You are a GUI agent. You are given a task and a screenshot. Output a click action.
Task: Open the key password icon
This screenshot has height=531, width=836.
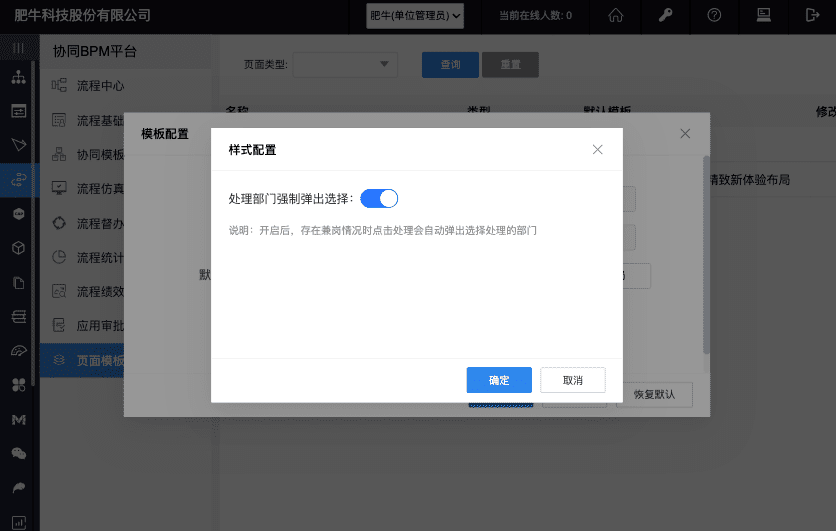coord(665,15)
